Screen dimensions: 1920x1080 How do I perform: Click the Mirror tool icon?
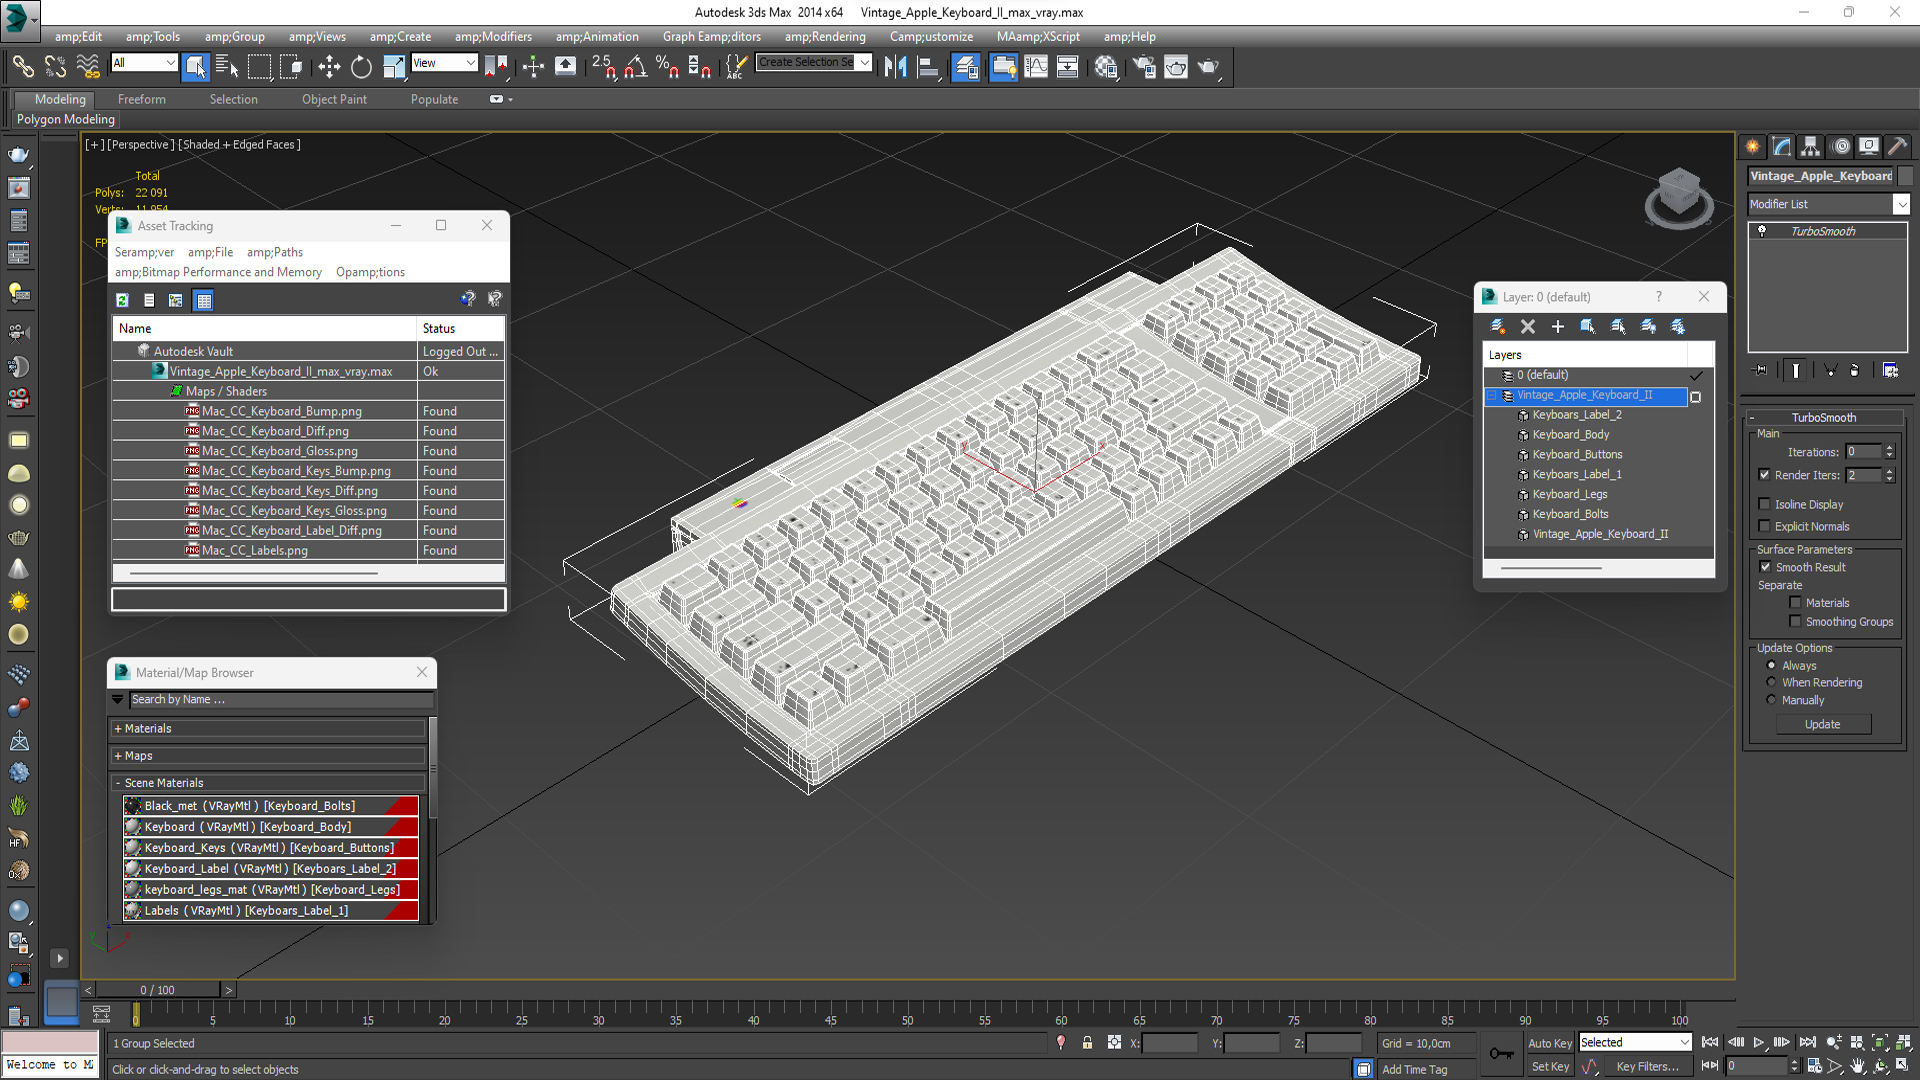895,67
